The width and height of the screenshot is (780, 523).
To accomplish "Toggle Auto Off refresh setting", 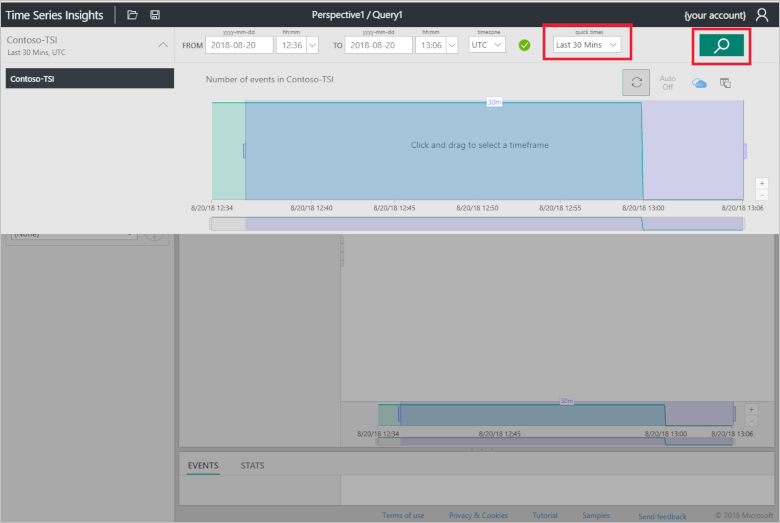I will click(668, 83).
